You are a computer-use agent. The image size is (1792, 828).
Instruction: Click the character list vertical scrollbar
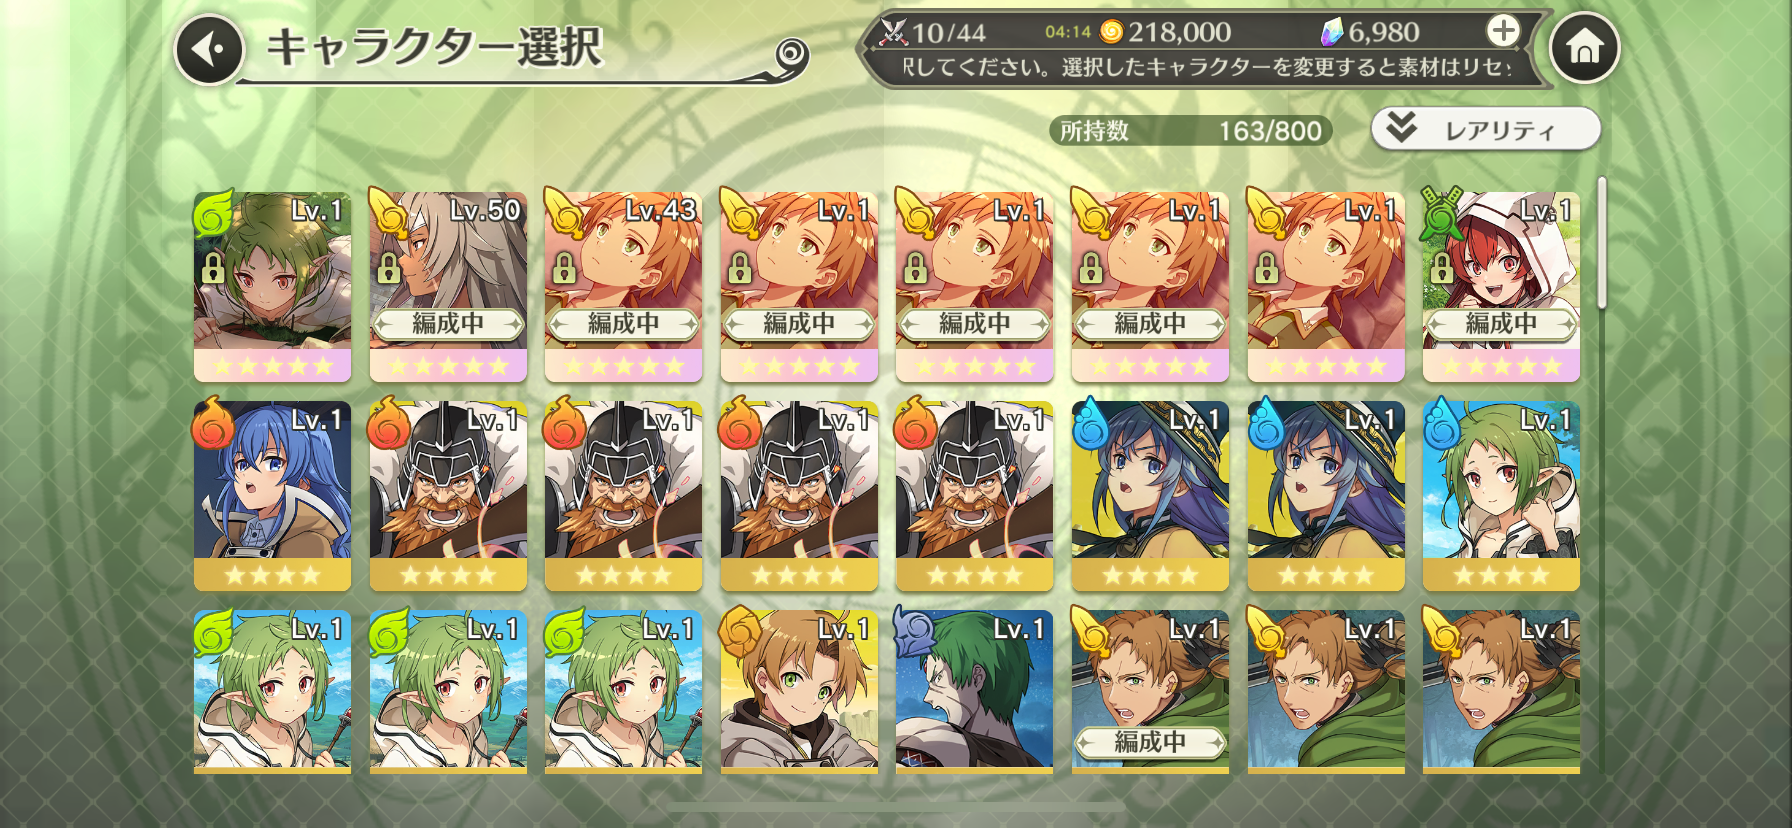tap(1601, 243)
